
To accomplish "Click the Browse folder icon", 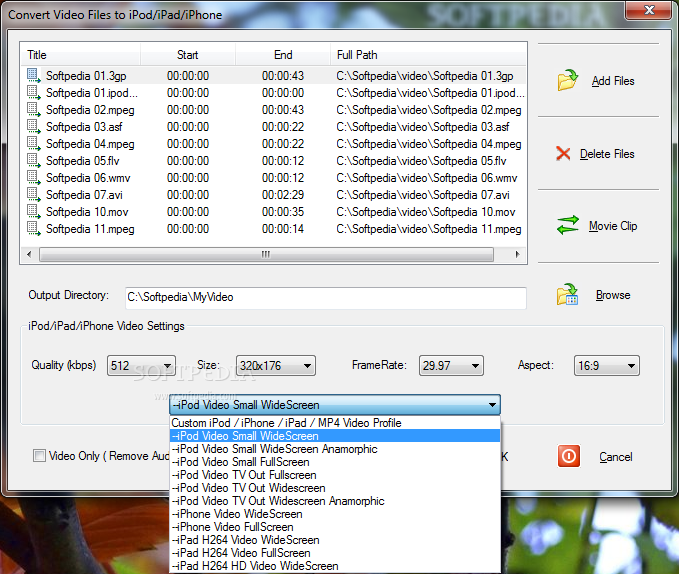I will (567, 294).
